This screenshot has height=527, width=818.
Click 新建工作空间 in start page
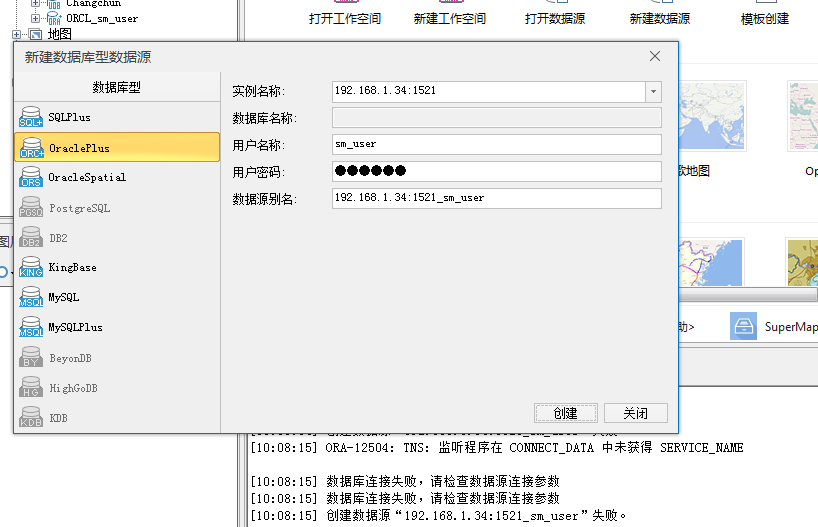[x=450, y=19]
